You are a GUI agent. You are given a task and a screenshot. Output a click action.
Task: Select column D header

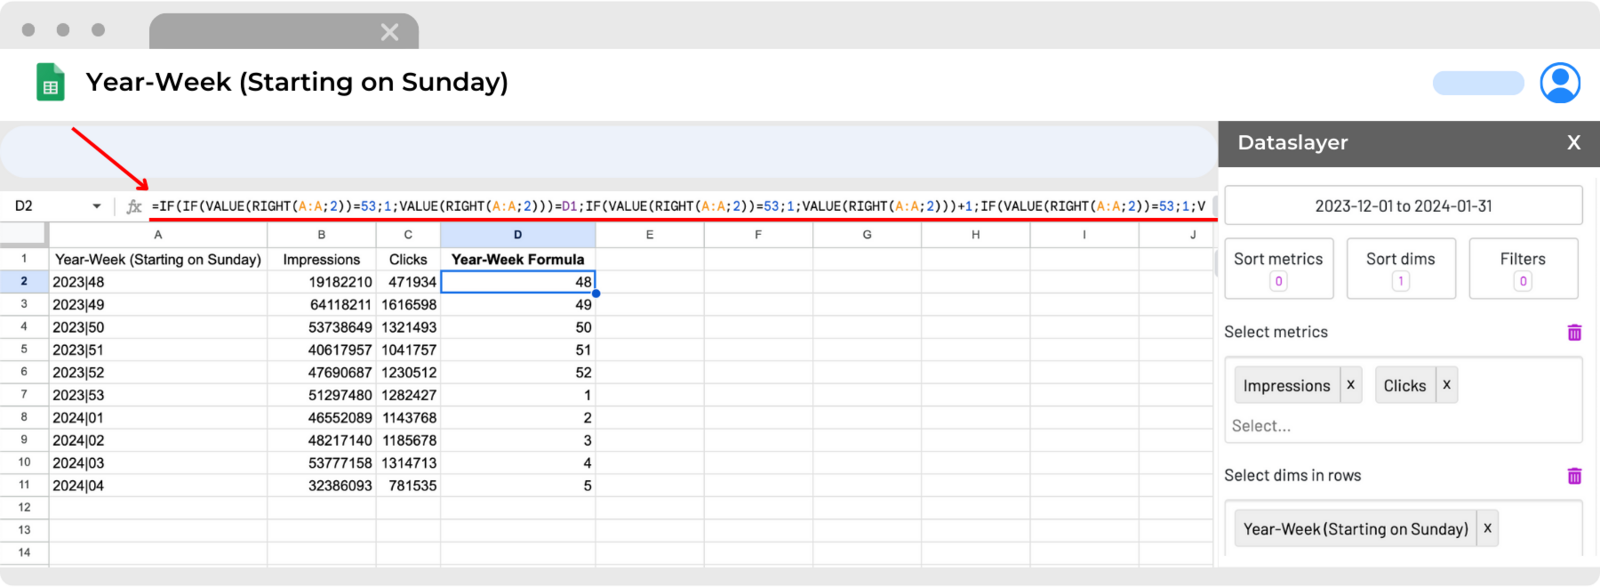point(518,235)
